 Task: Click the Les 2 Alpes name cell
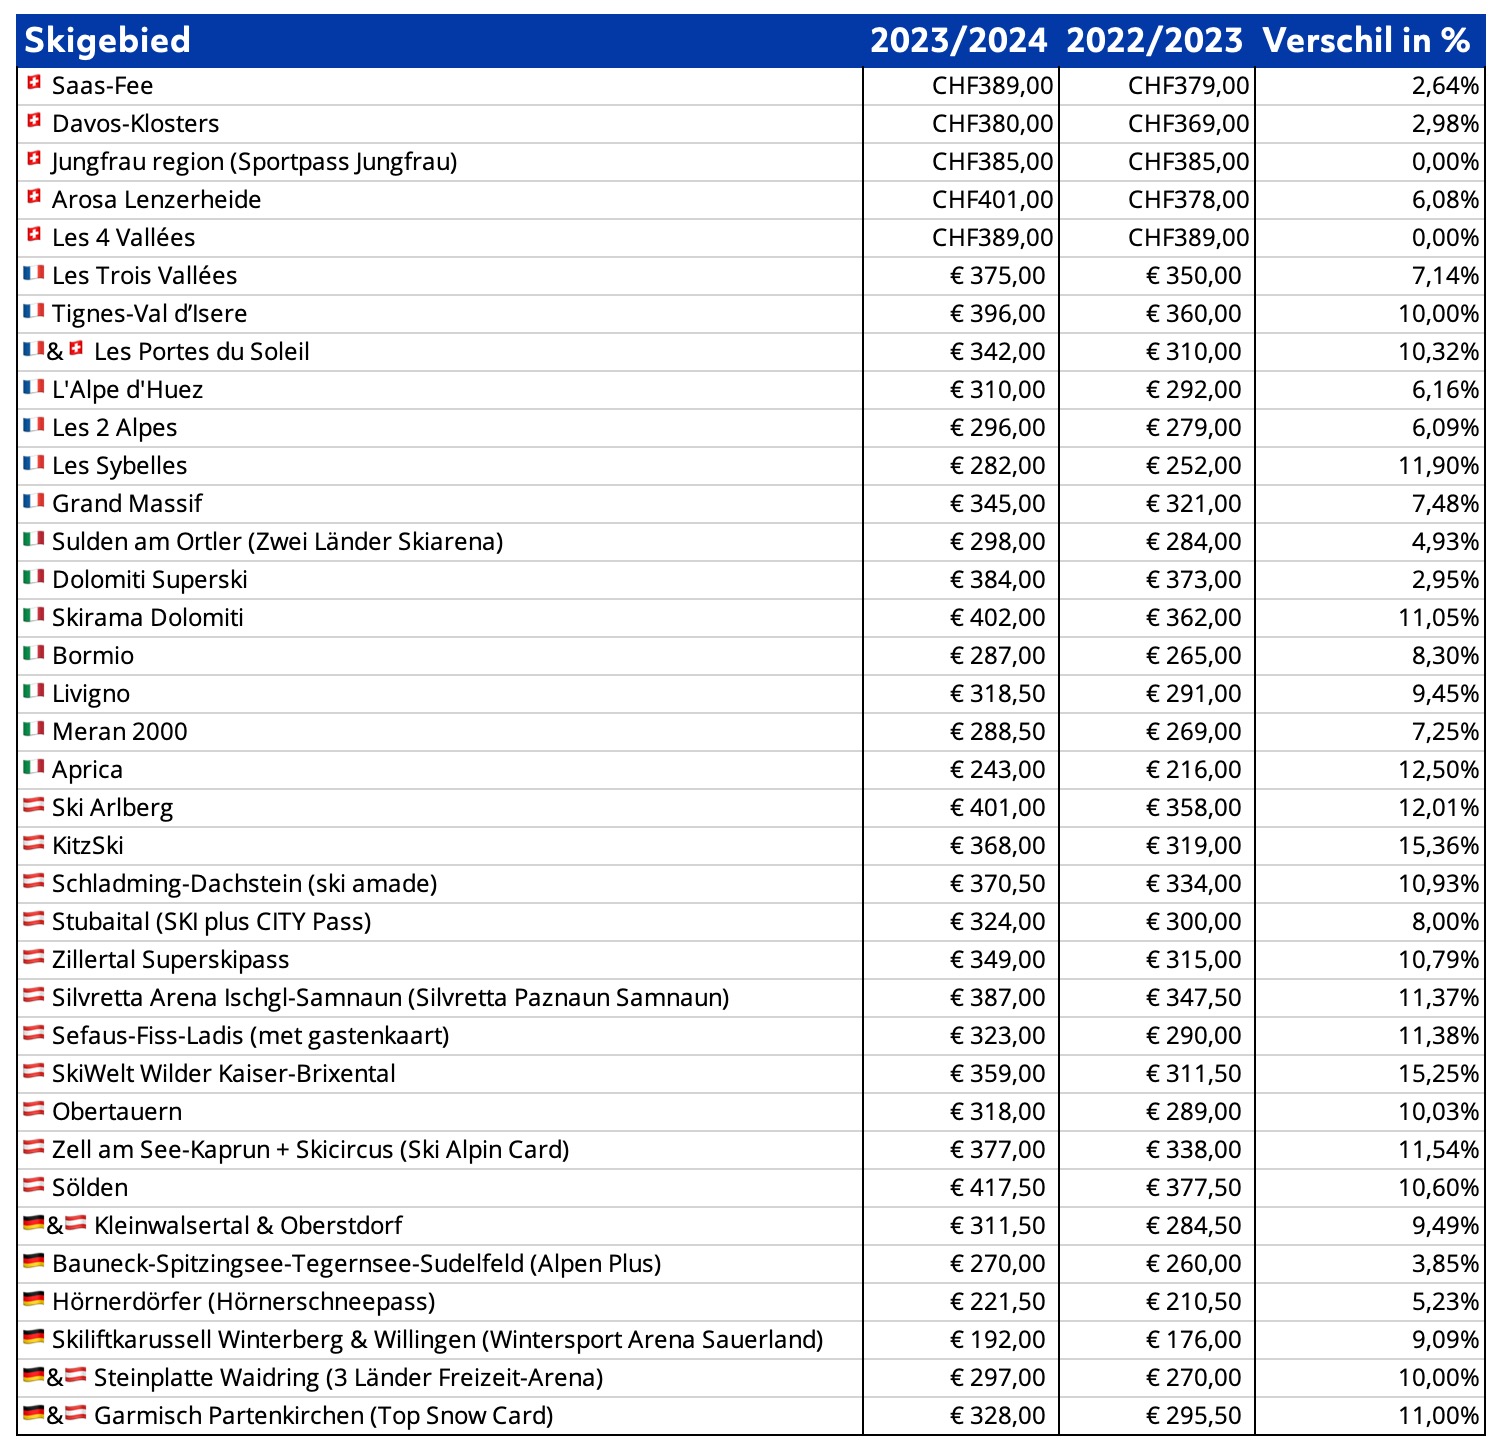[x=440, y=428]
